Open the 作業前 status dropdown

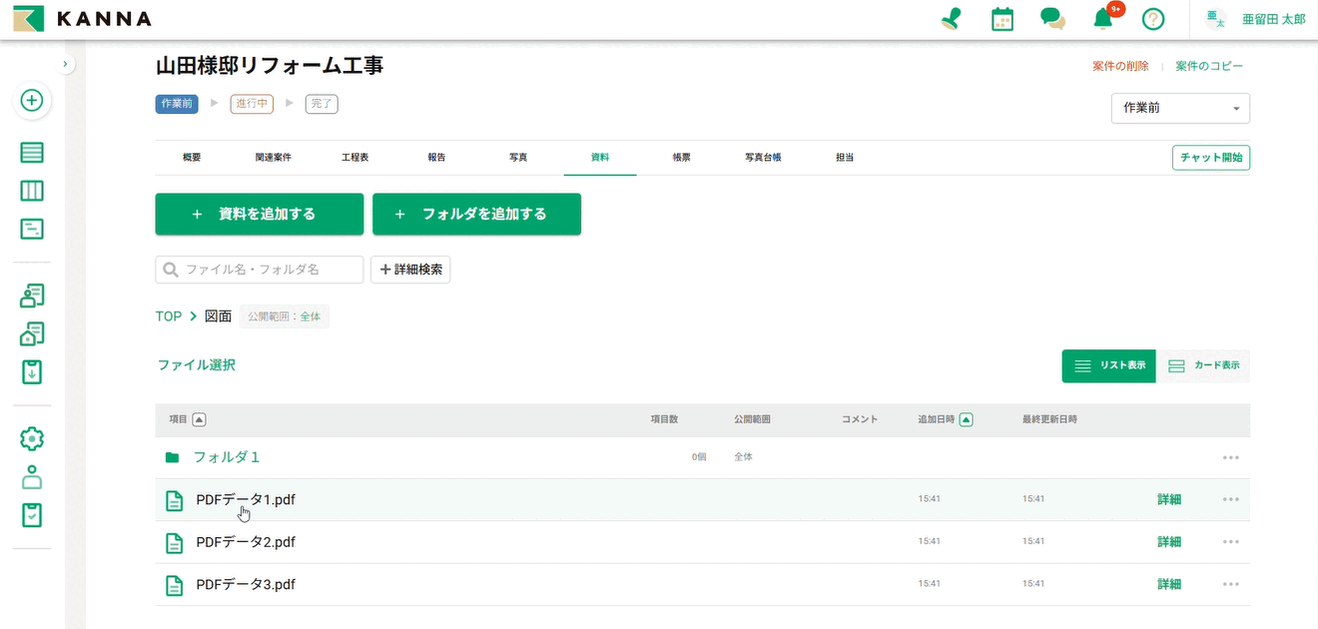1180,108
